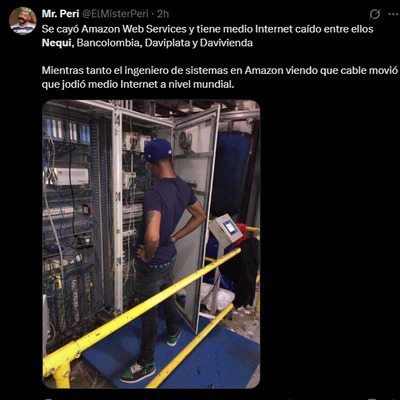Click the blue cap in the photo

tap(157, 150)
